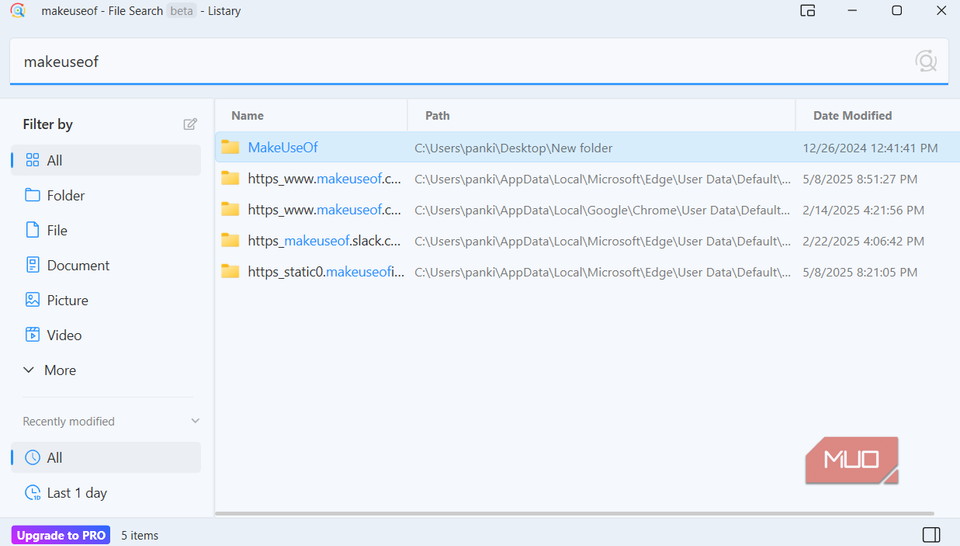
Task: Collapse the Recently modified section chevron
Action: 195,421
